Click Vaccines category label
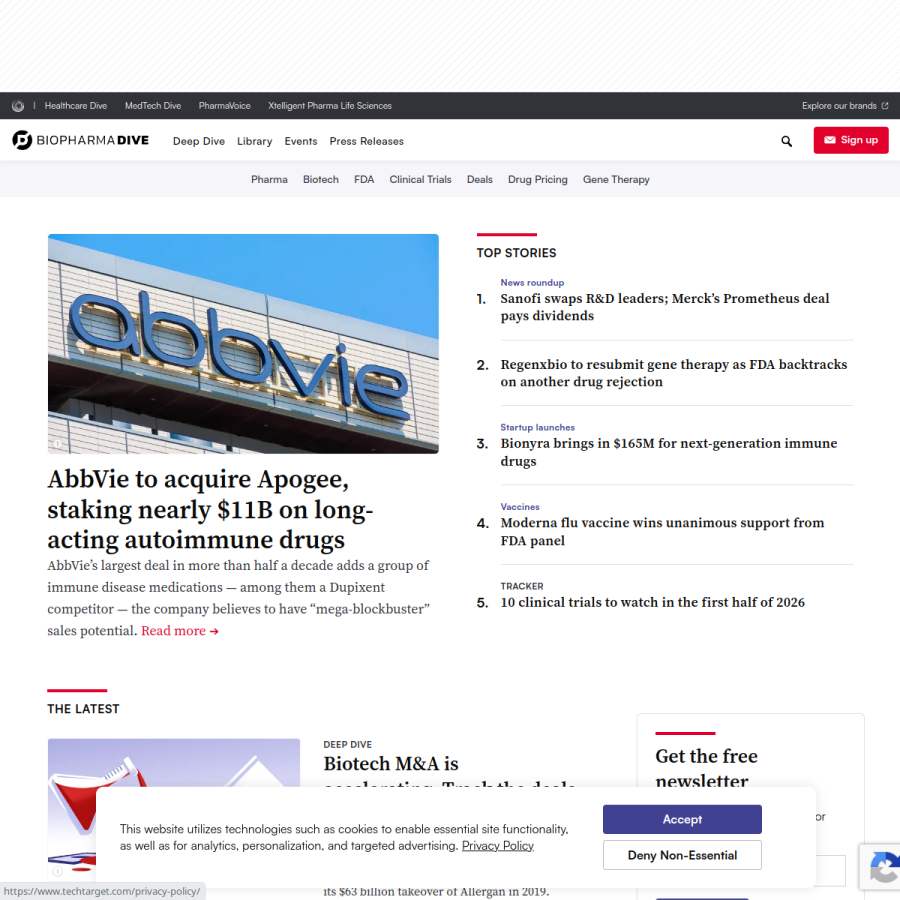900x900 pixels. click(520, 506)
